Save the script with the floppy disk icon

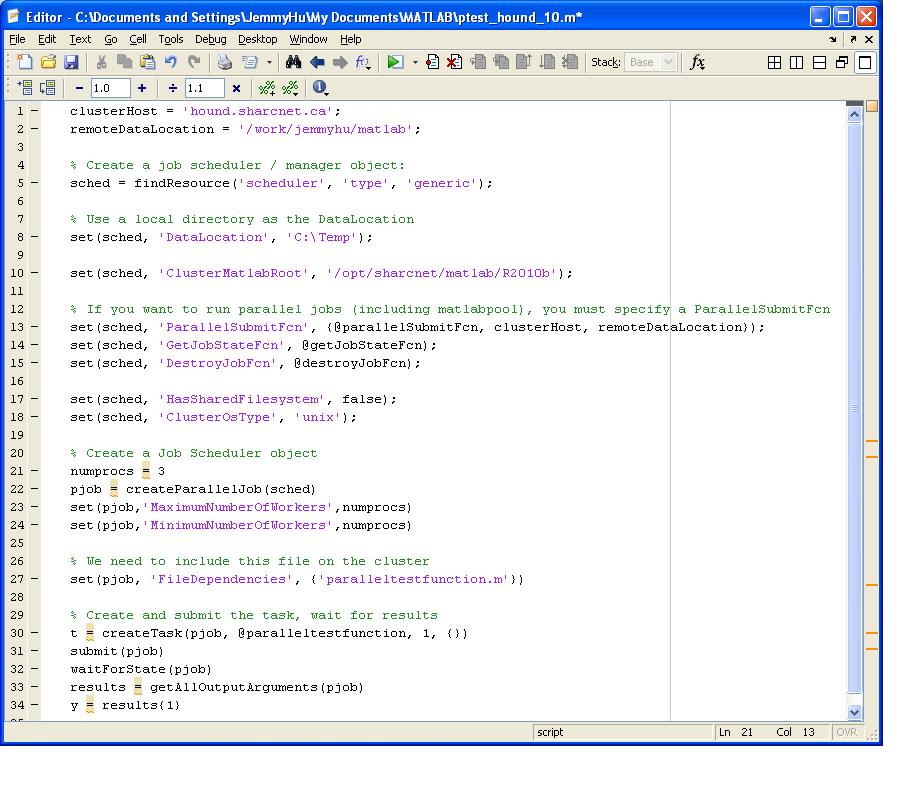pos(71,62)
